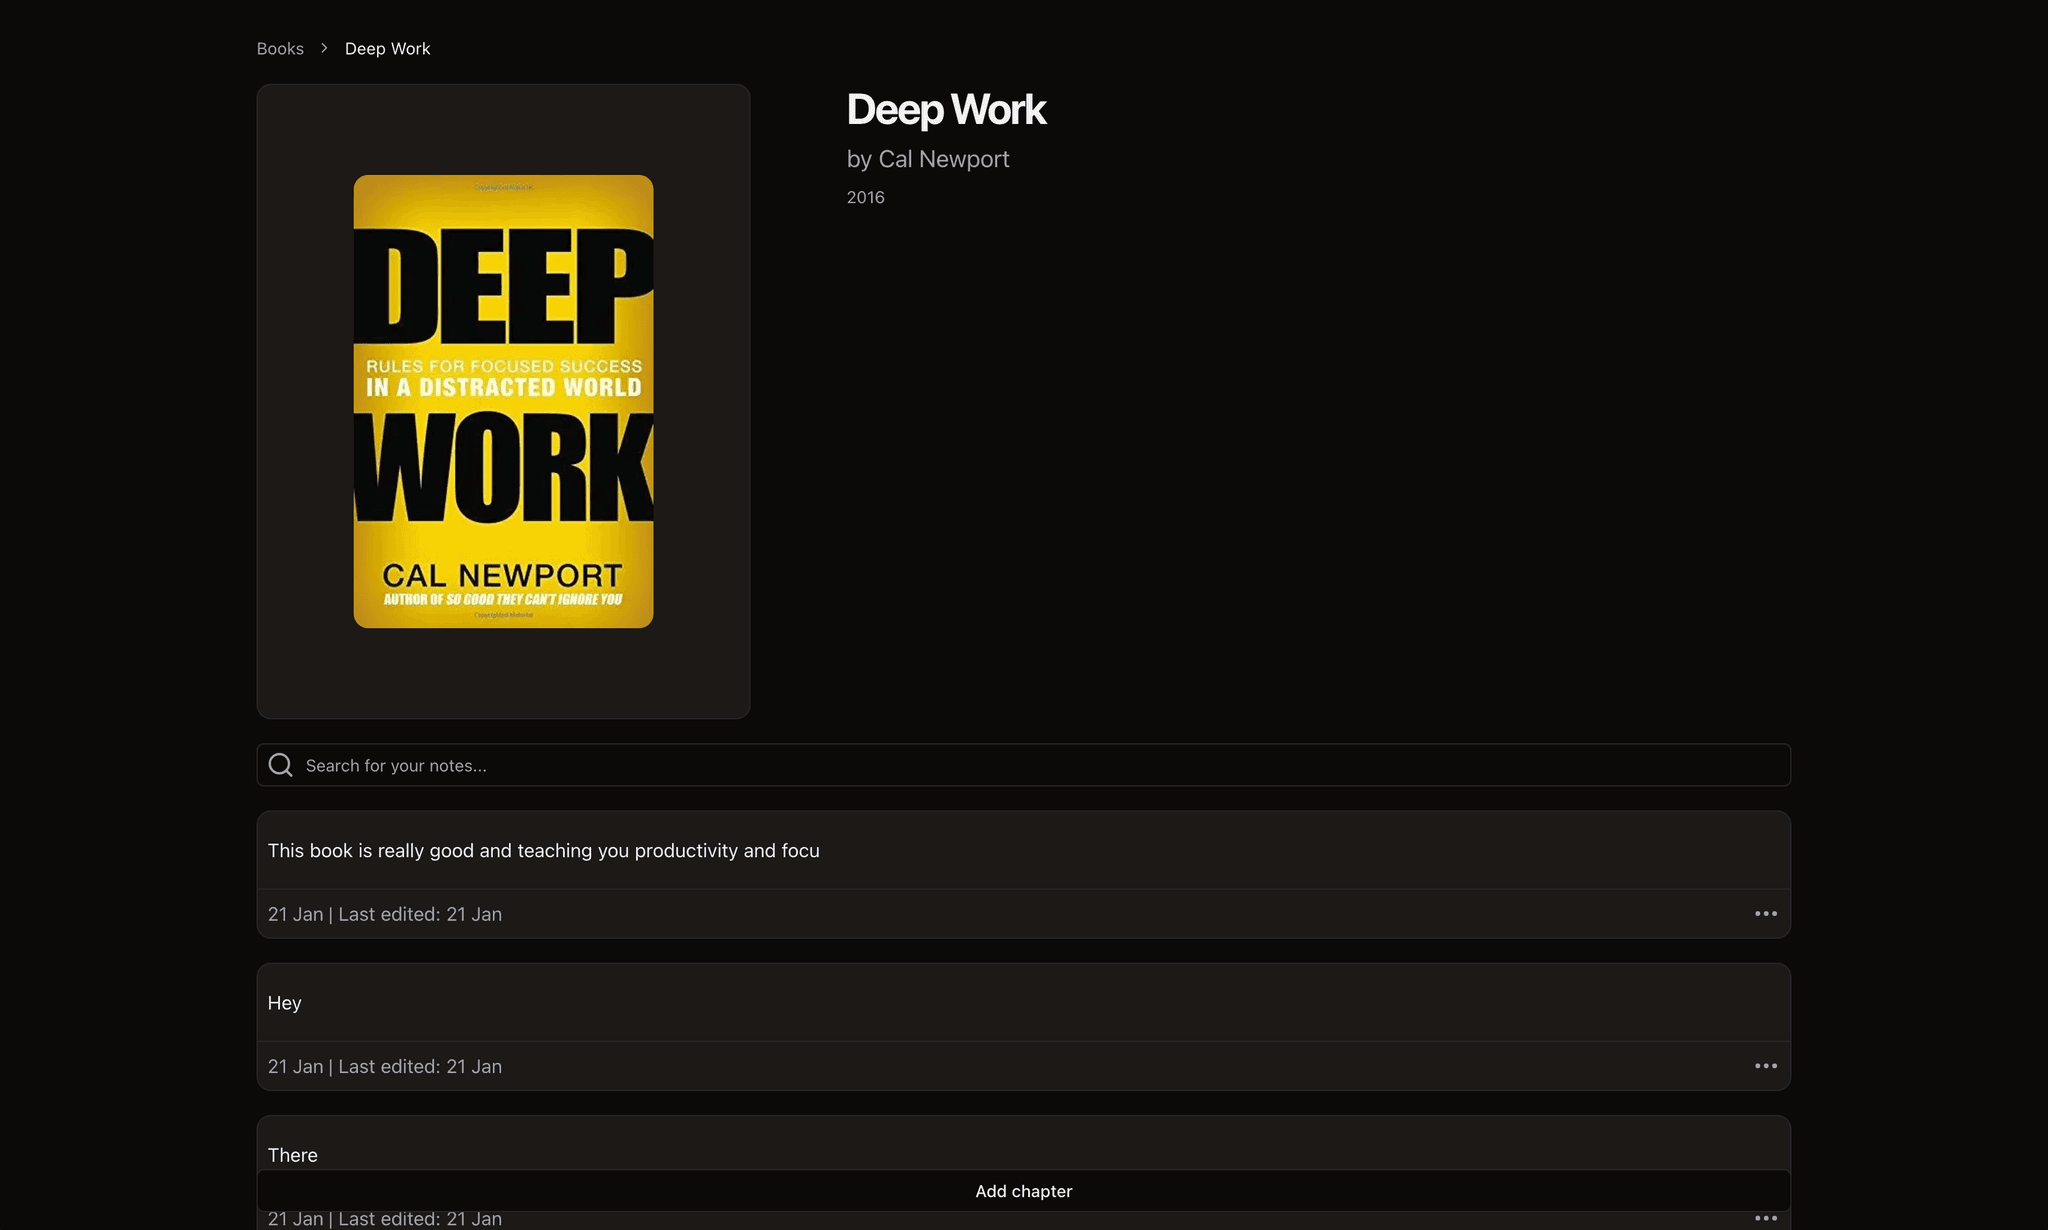This screenshot has height=1230, width=2048.
Task: Click the 'Deep Work' breadcrumb item
Action: (387, 49)
